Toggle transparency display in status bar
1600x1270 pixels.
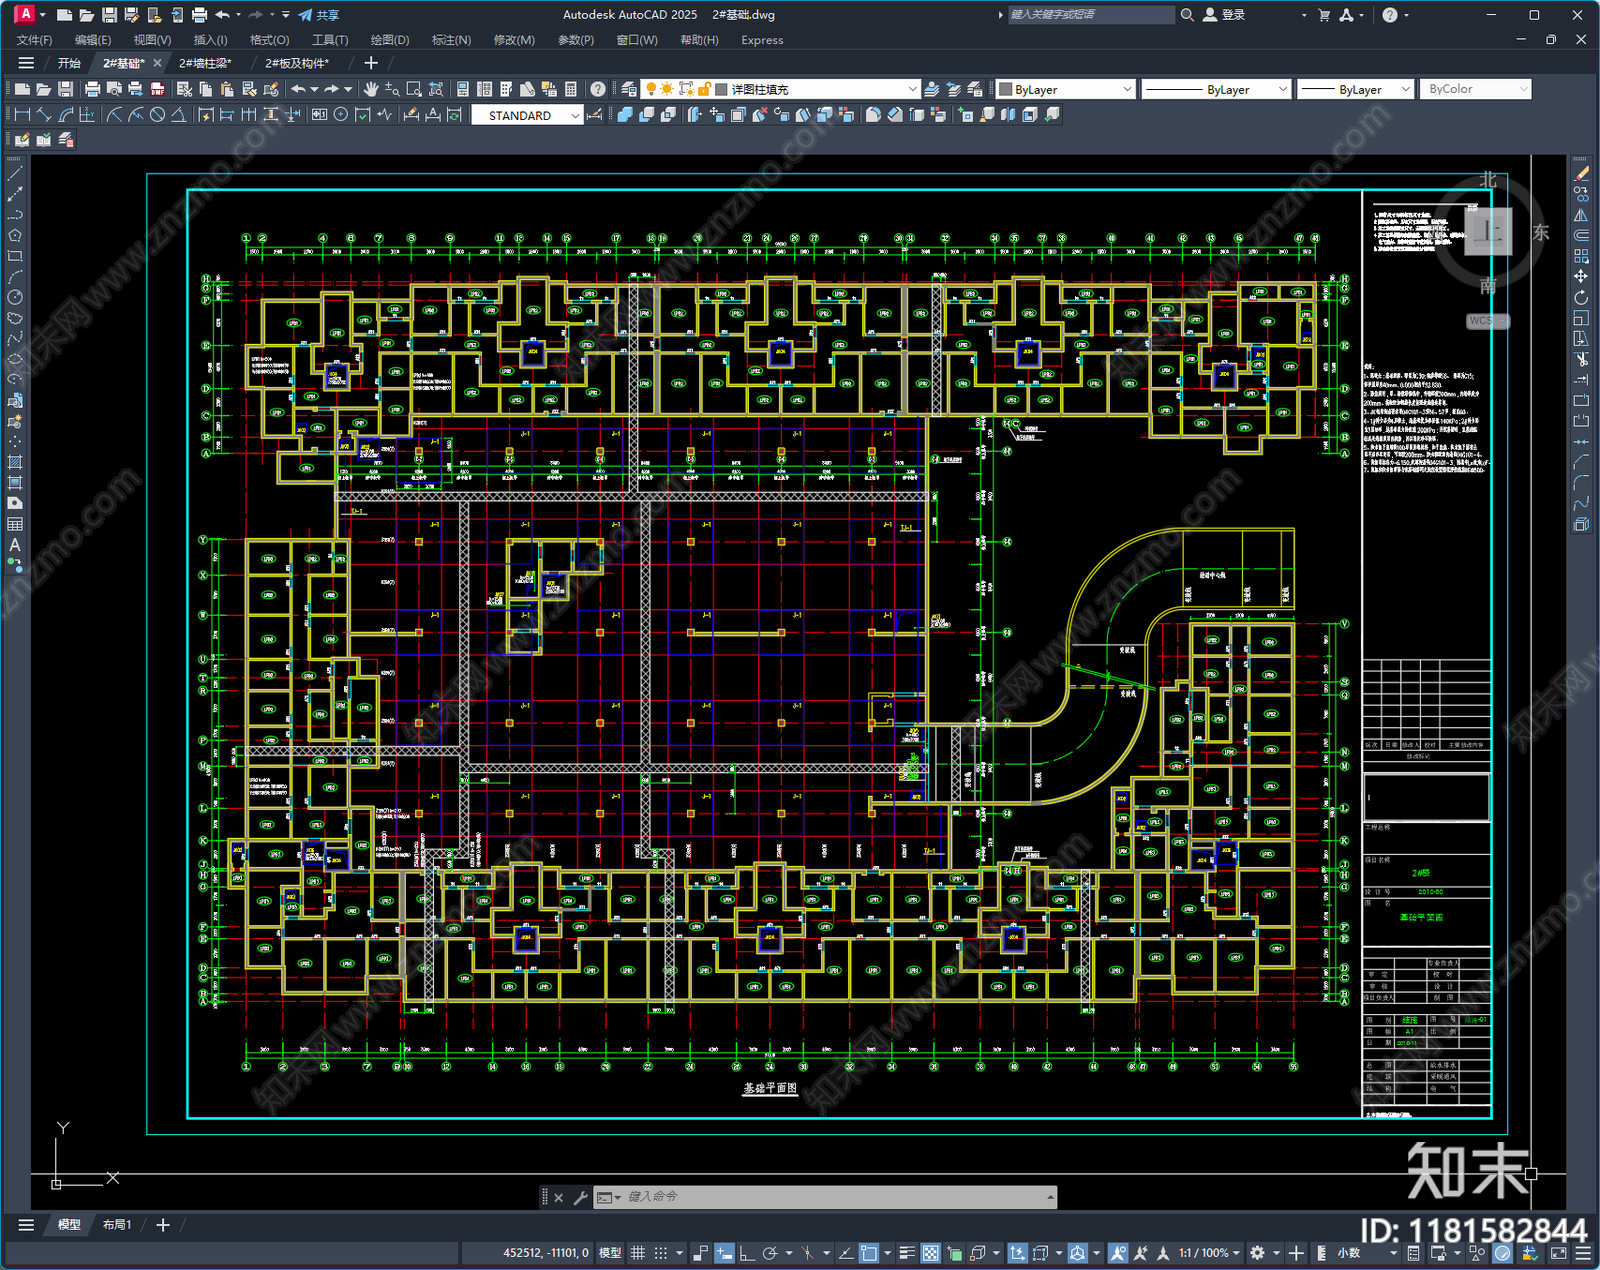(930, 1253)
